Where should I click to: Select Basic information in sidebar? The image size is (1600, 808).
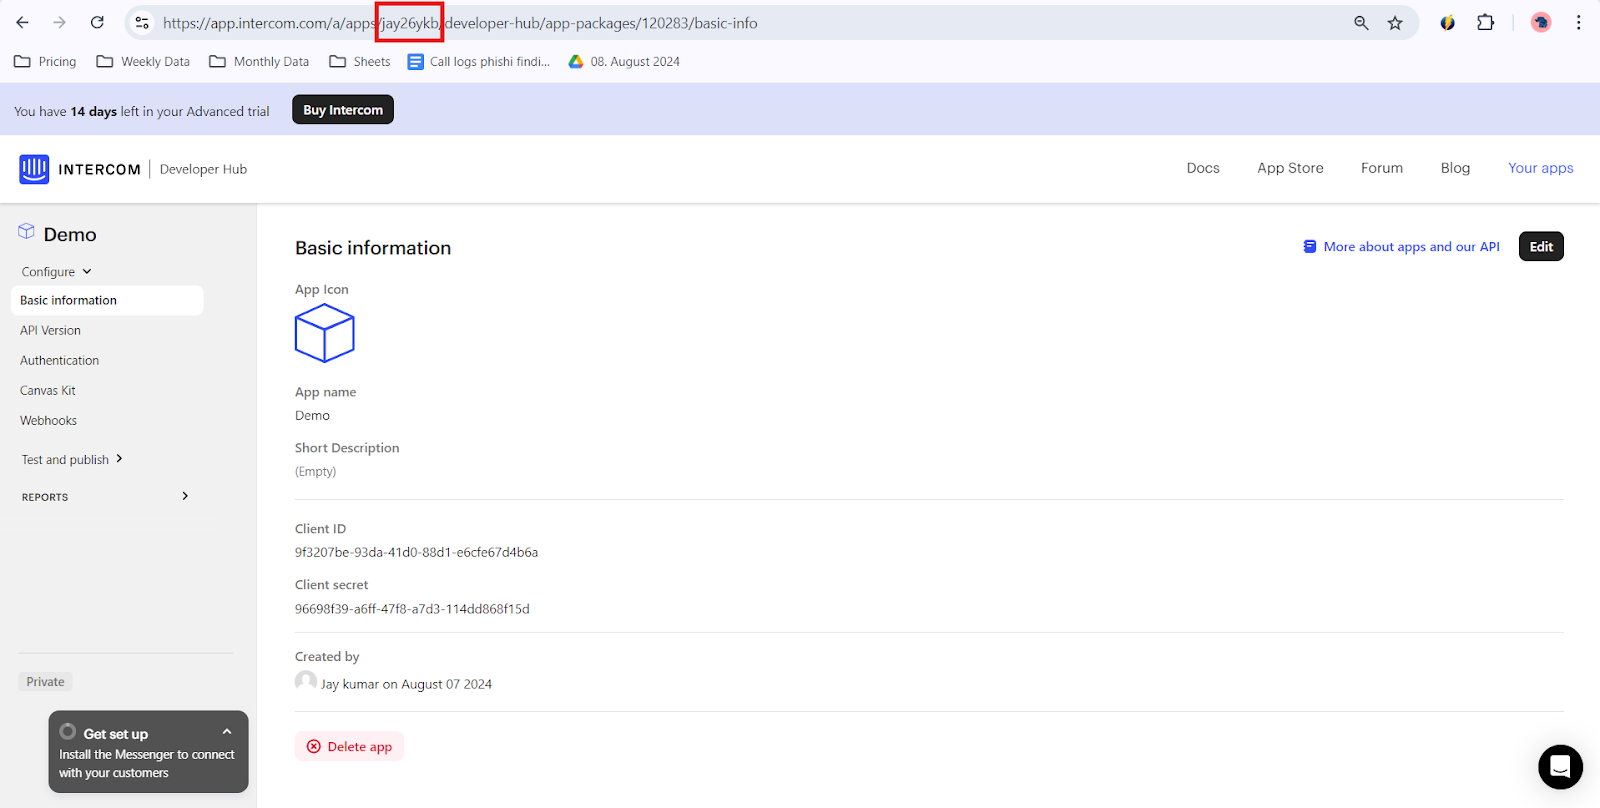(x=107, y=300)
